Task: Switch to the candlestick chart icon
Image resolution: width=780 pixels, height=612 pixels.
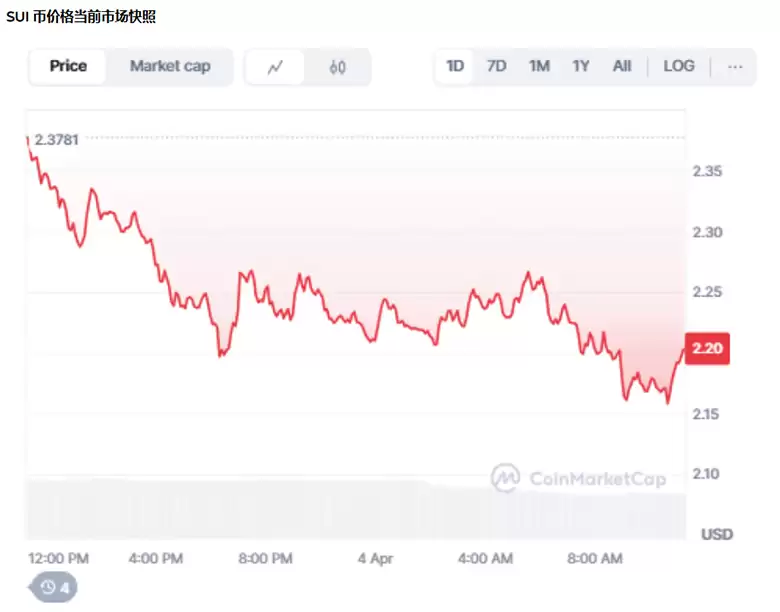Action: click(x=338, y=67)
